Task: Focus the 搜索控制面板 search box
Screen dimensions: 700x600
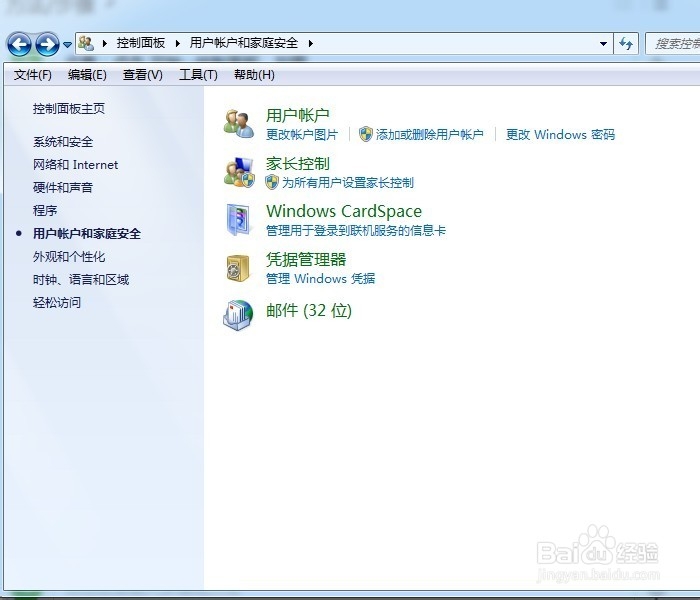Action: 672,44
